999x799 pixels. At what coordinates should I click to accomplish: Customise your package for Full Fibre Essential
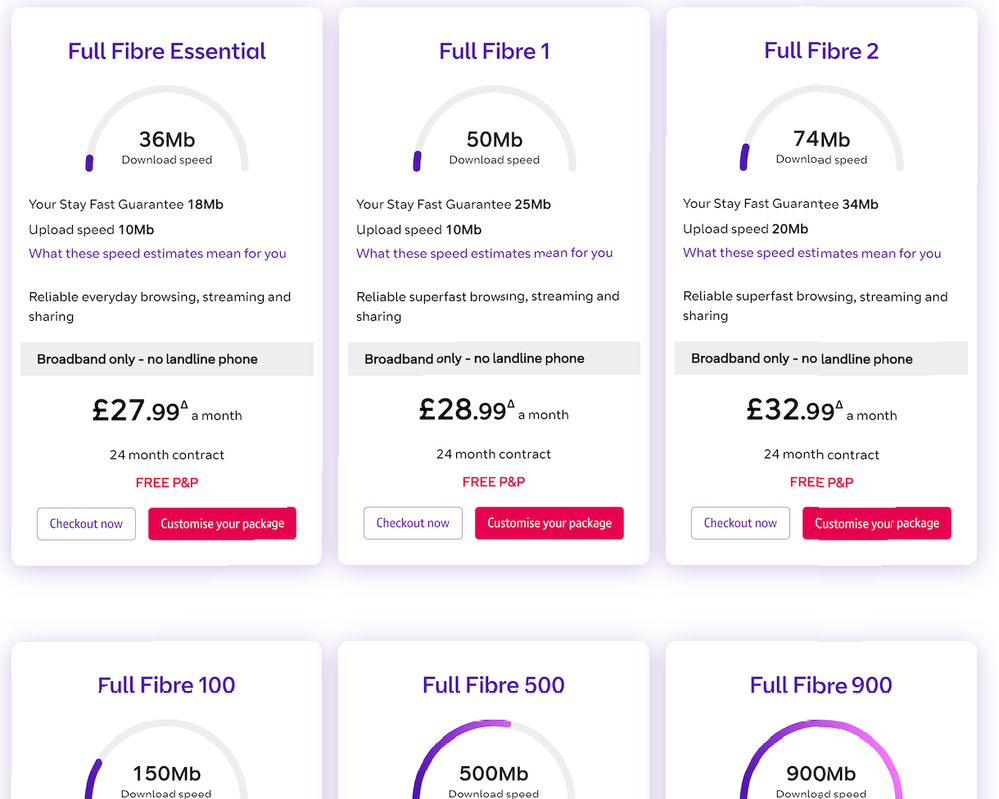coord(222,524)
